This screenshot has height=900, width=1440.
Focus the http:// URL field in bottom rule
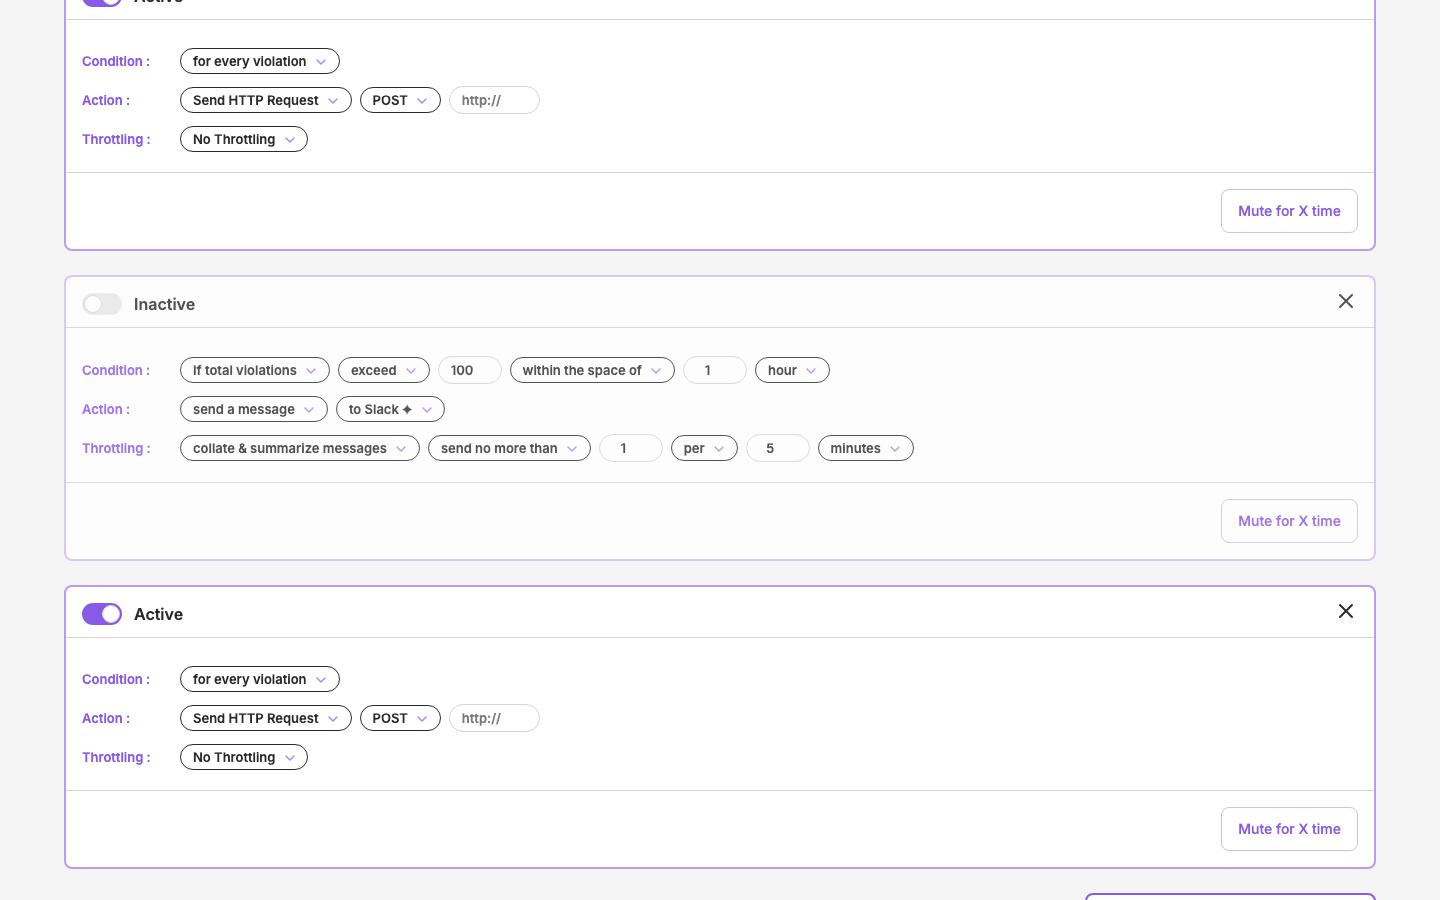click(494, 718)
